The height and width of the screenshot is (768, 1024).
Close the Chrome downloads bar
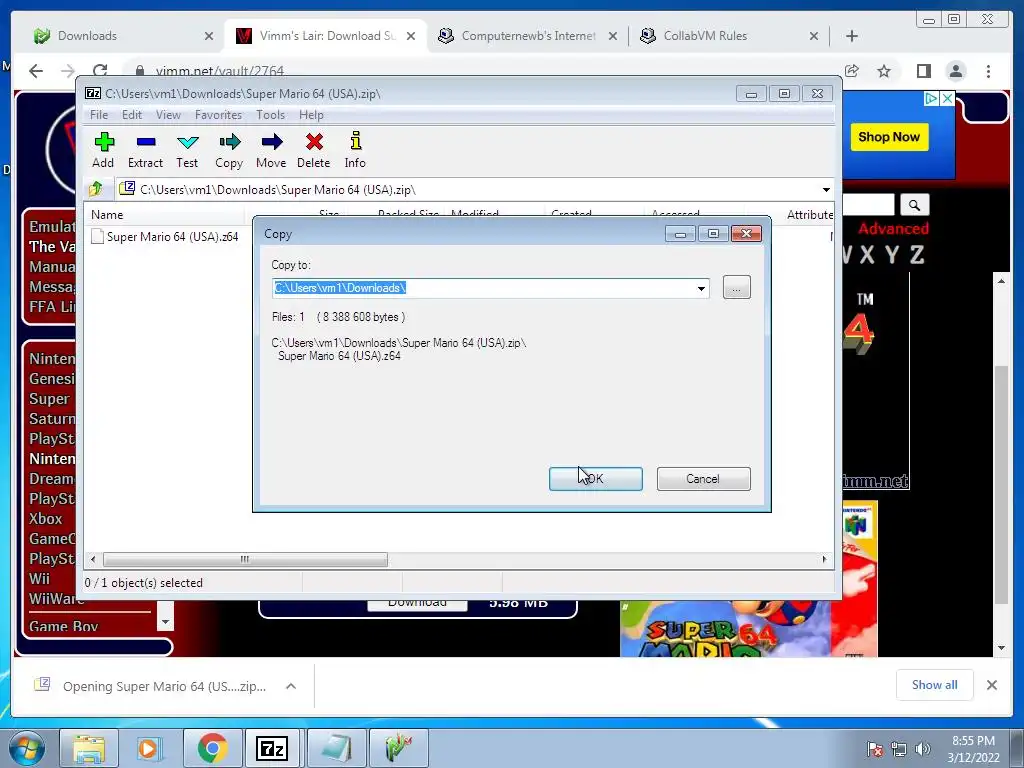pos(991,685)
